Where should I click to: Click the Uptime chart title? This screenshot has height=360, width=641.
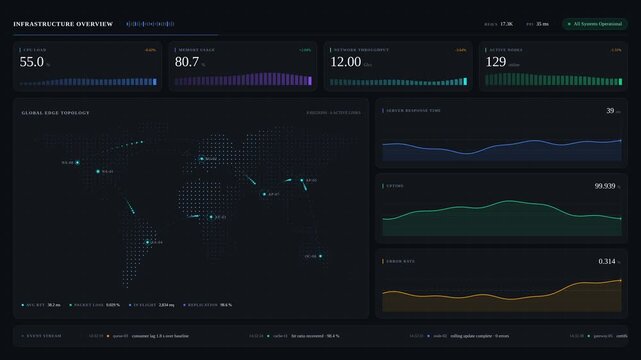(395, 186)
